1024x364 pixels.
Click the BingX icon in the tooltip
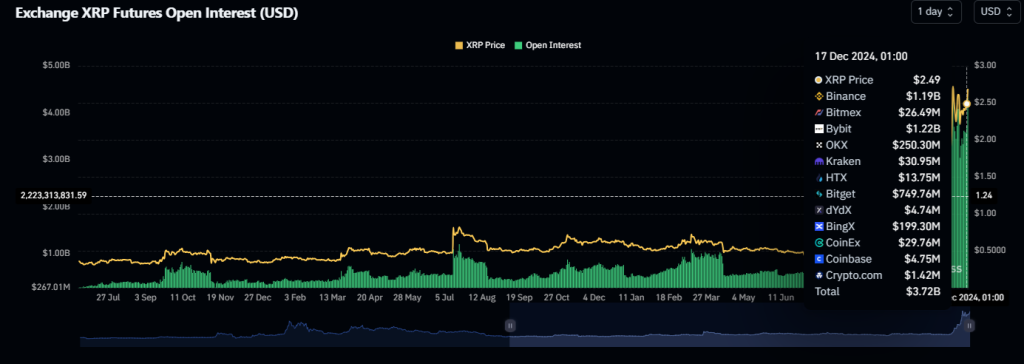pyautogui.click(x=819, y=226)
